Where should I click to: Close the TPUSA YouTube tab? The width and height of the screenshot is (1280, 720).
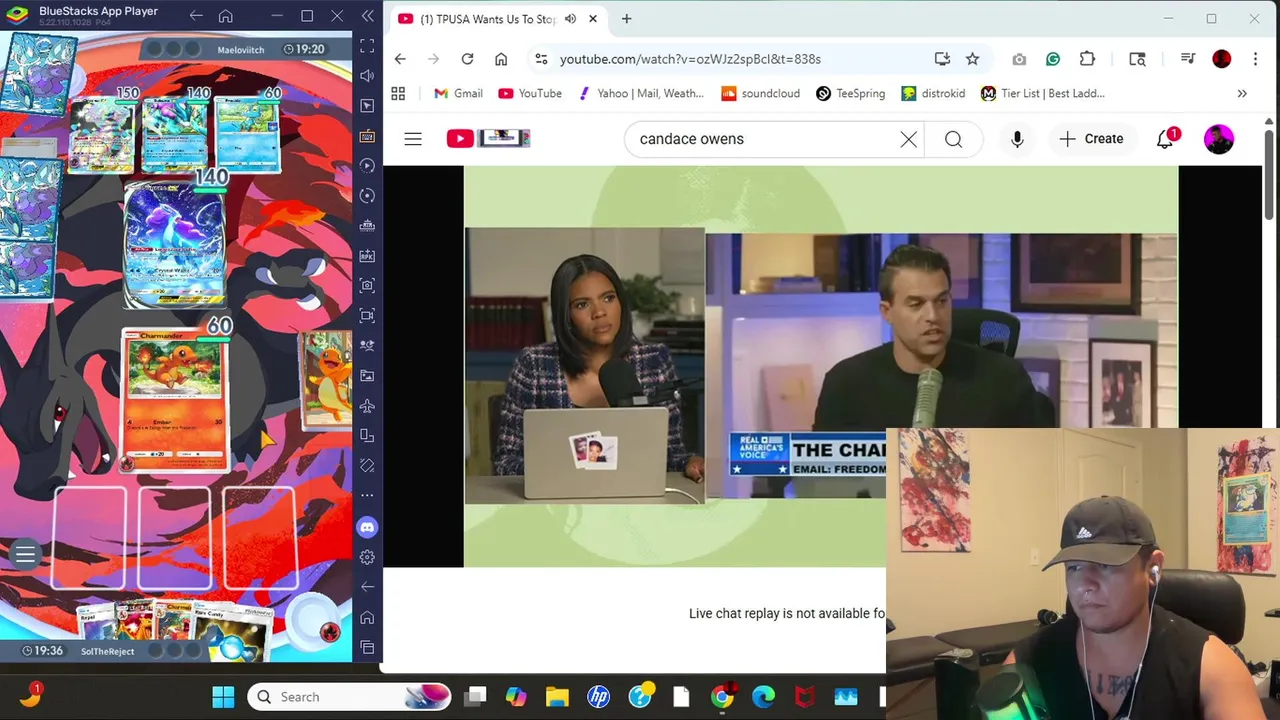[x=593, y=18]
